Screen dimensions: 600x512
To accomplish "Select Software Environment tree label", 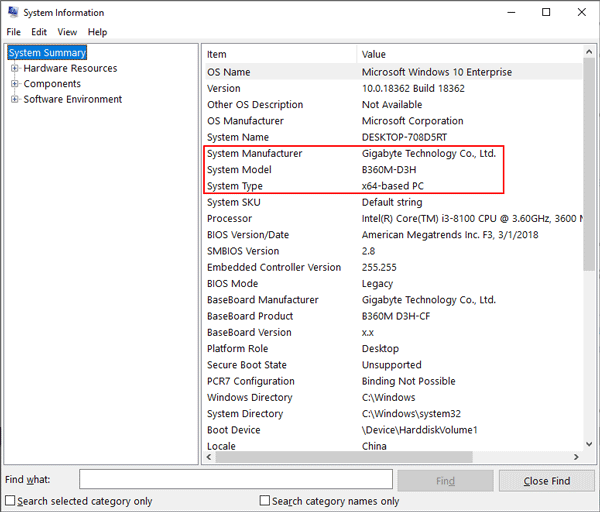I will [73, 99].
